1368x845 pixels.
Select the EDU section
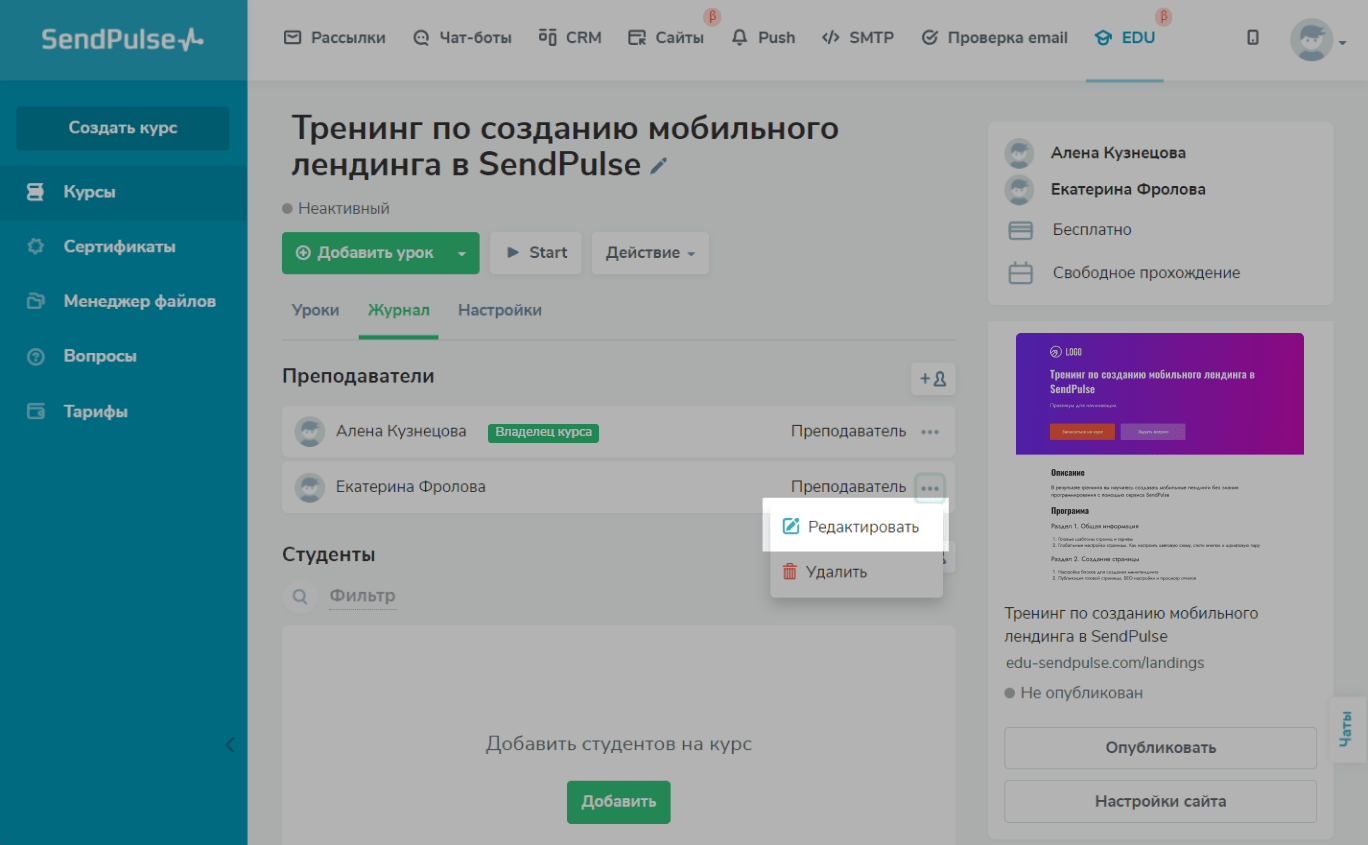(1125, 38)
